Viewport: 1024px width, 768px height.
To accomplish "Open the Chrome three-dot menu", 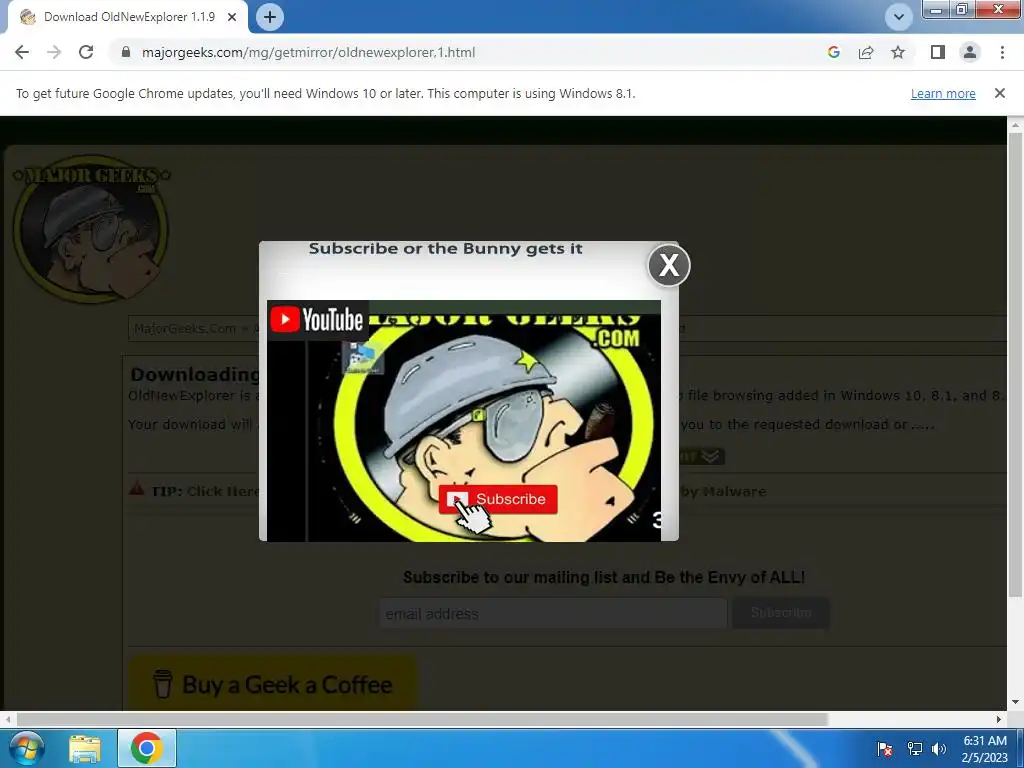I will (x=1002, y=52).
